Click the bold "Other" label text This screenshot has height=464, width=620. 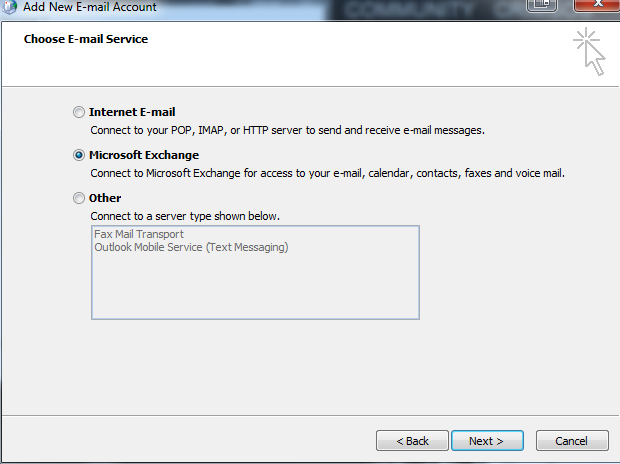coord(105,199)
